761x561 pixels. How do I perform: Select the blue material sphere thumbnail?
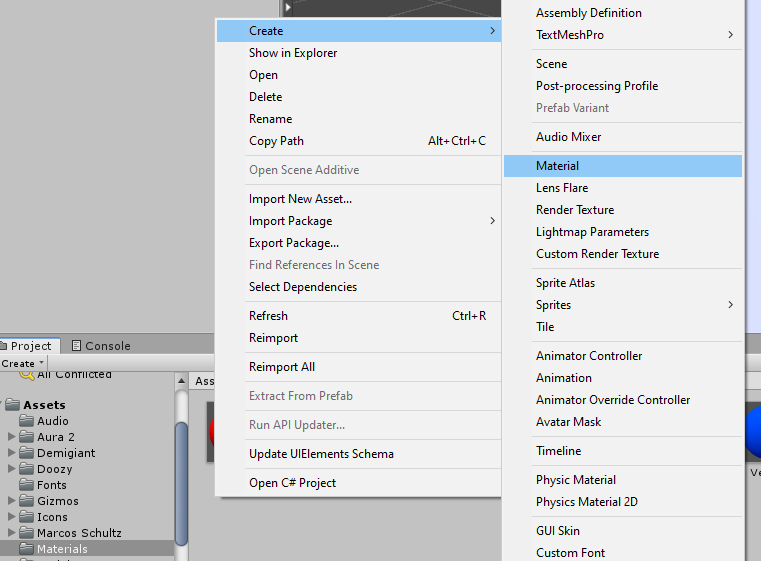click(x=753, y=432)
